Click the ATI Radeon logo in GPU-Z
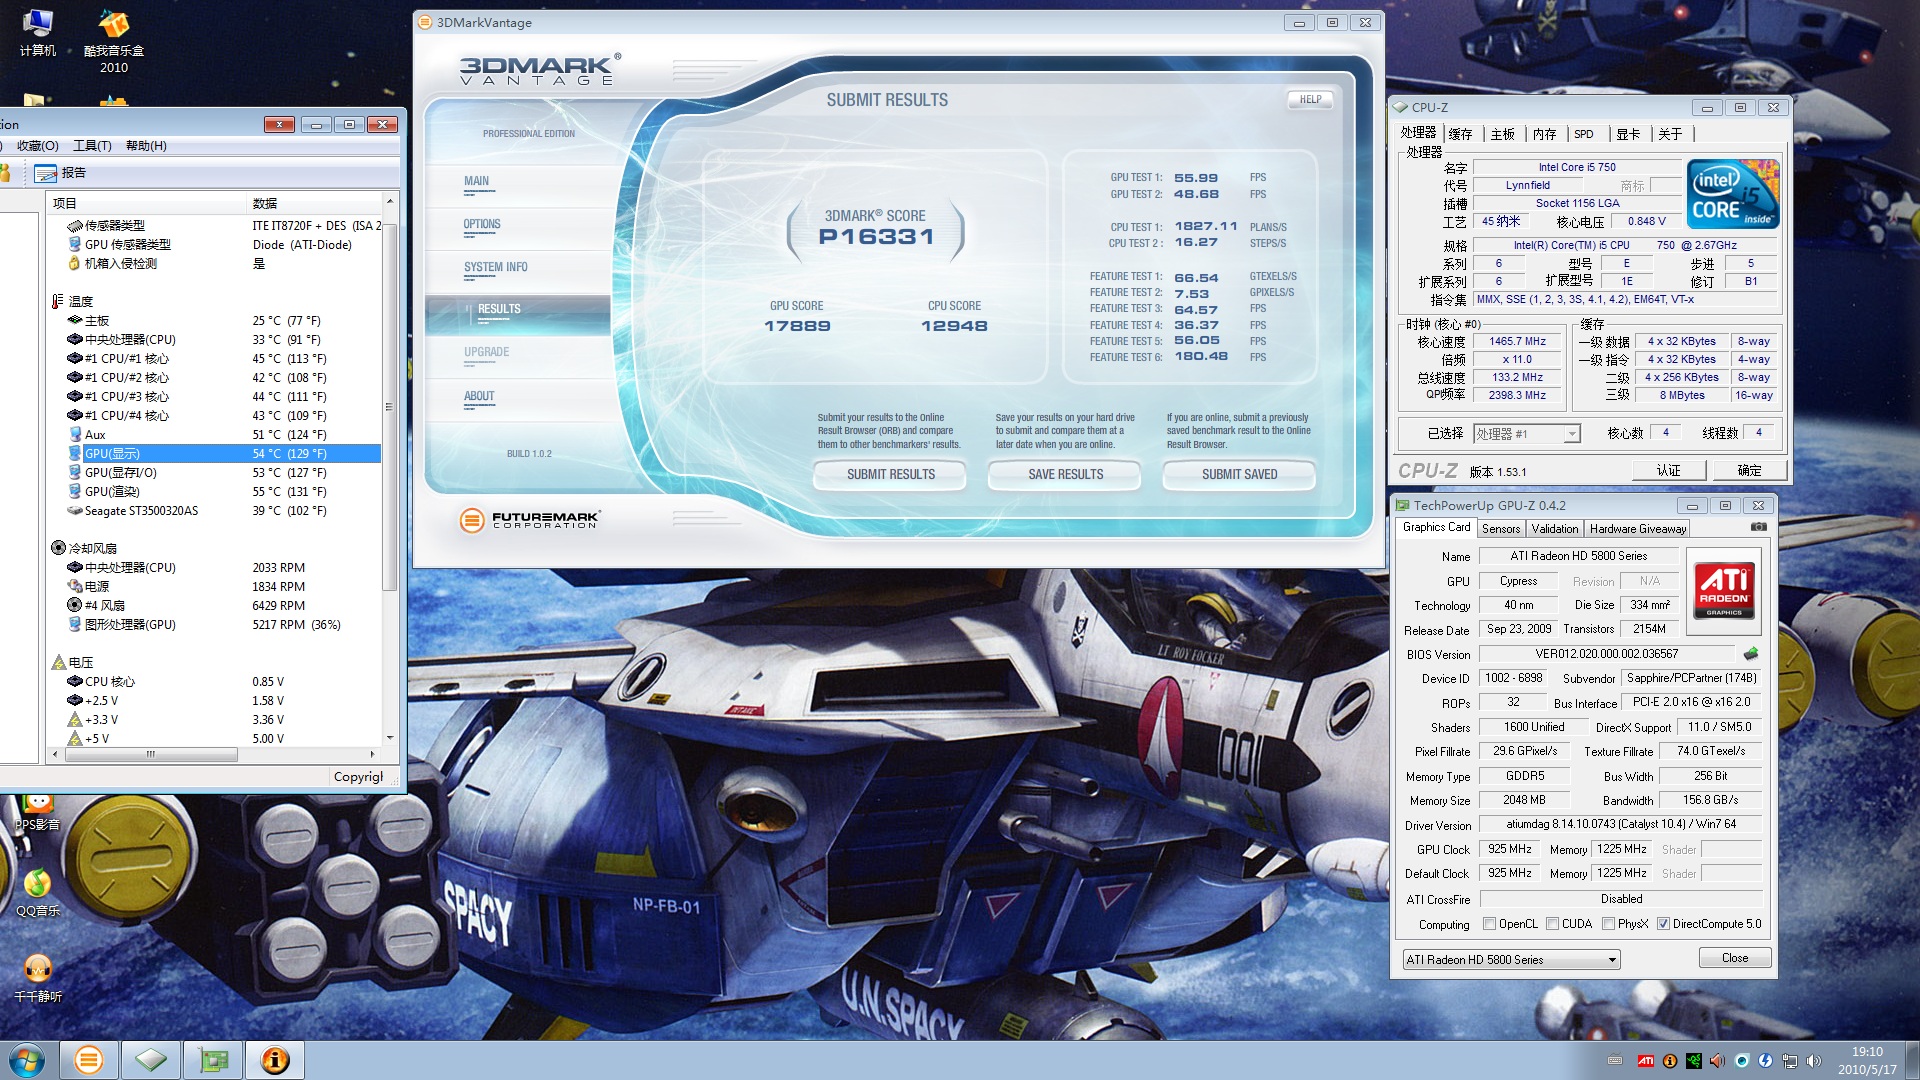The width and height of the screenshot is (1920, 1080). point(1724,590)
